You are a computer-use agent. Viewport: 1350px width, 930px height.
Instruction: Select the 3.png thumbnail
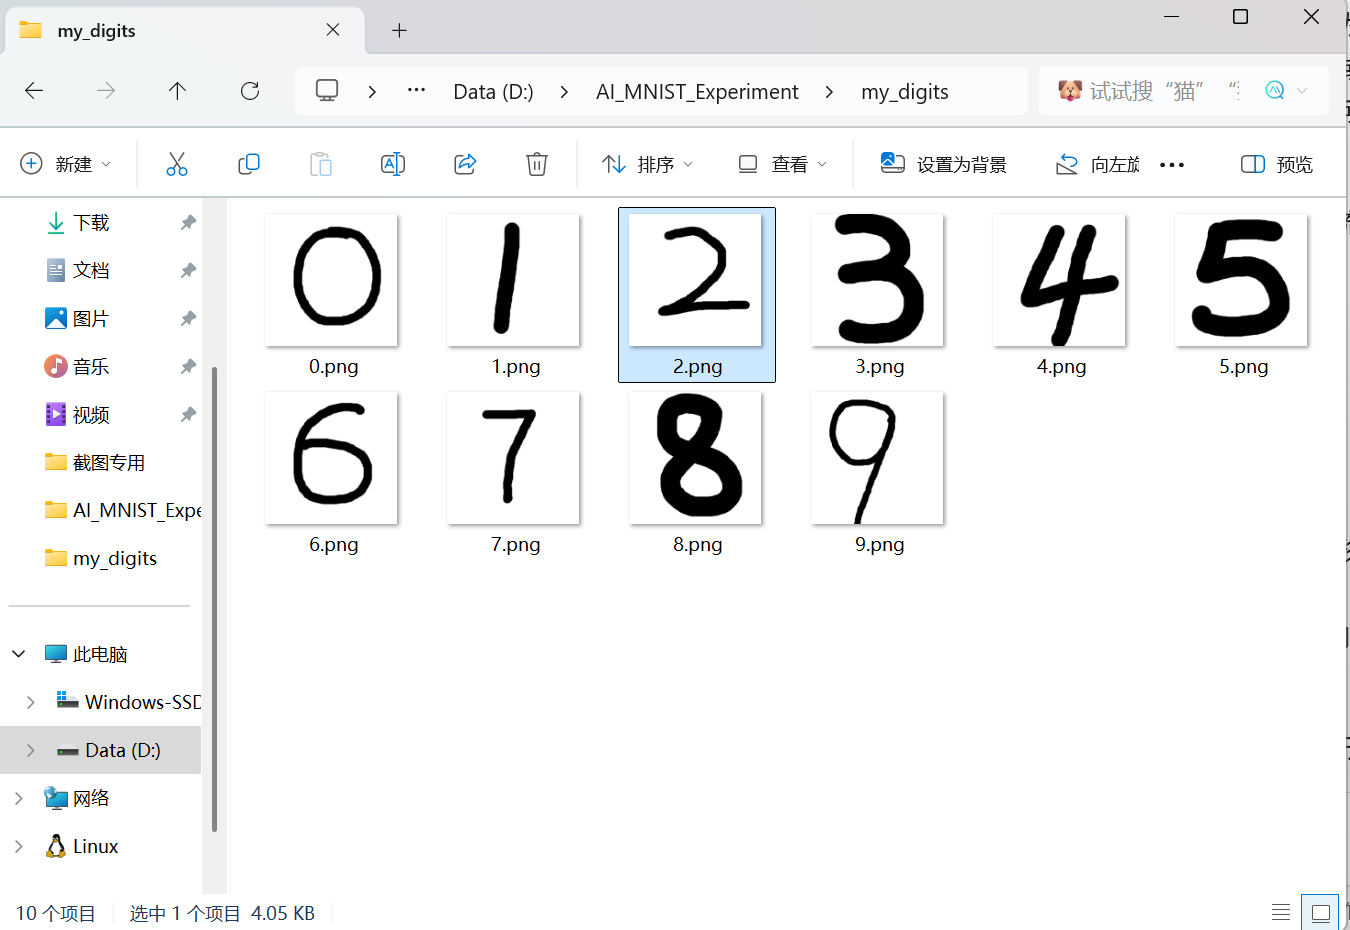[x=878, y=280]
